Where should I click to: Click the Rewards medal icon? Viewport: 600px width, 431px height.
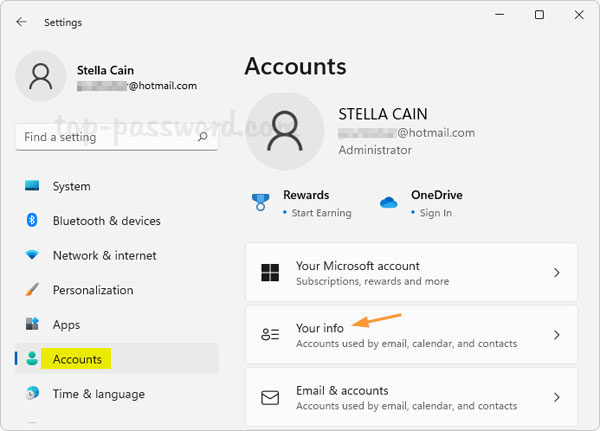pos(260,203)
